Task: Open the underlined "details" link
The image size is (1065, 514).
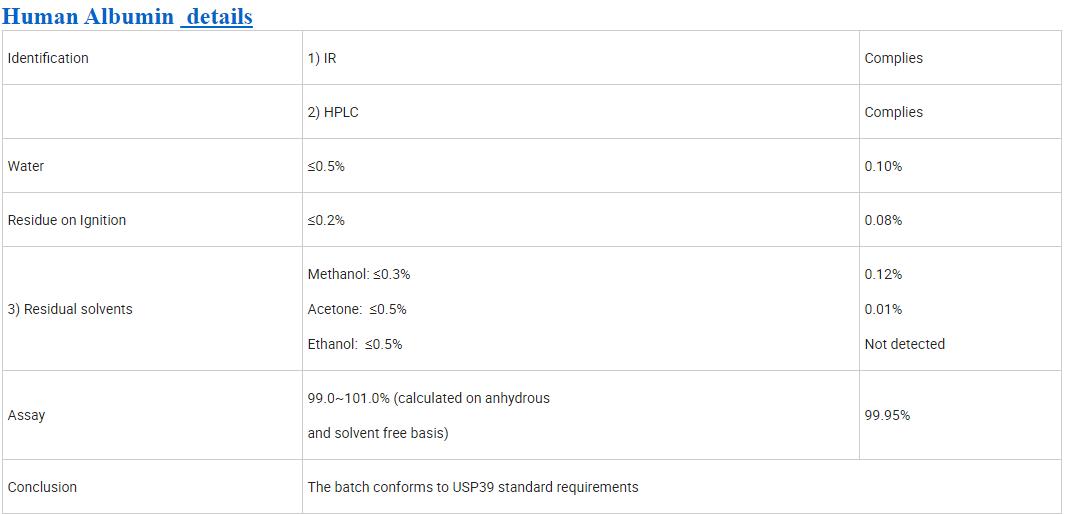Action: tap(220, 16)
